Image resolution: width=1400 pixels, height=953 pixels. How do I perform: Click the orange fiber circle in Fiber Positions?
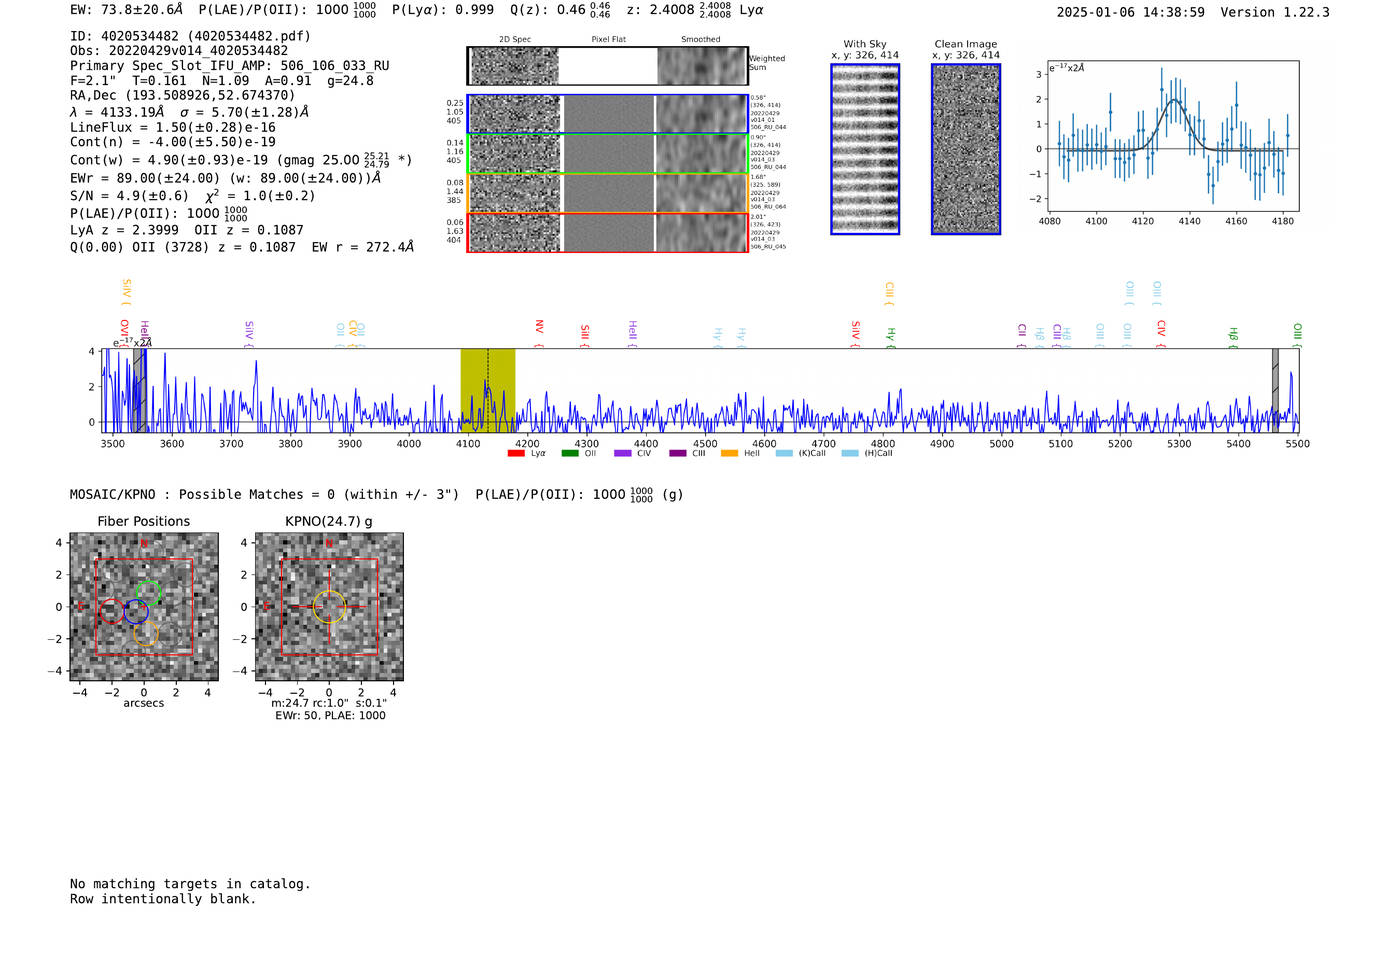(x=146, y=633)
